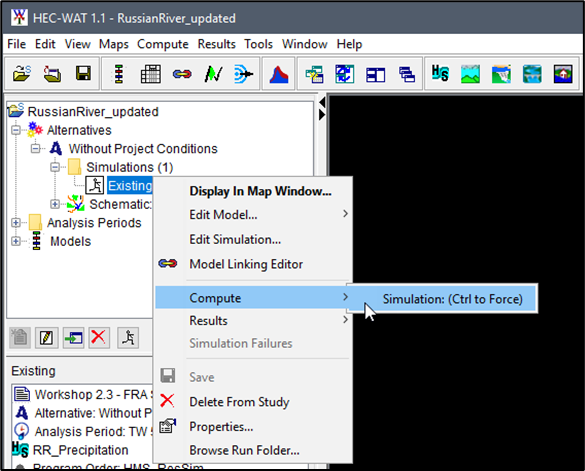Viewport: 585px width, 471px height.
Task: Collapse the Alternatives tree node
Action: tap(16, 130)
